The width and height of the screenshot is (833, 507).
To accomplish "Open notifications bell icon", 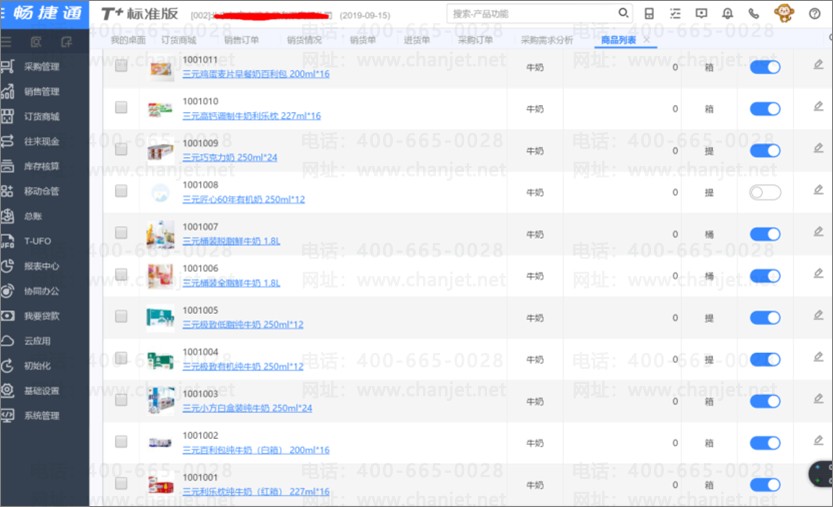I will 727,13.
